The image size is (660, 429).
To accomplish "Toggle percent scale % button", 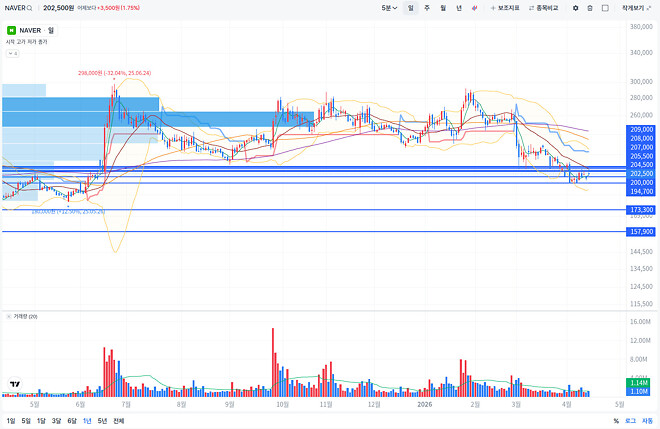I will click(616, 421).
